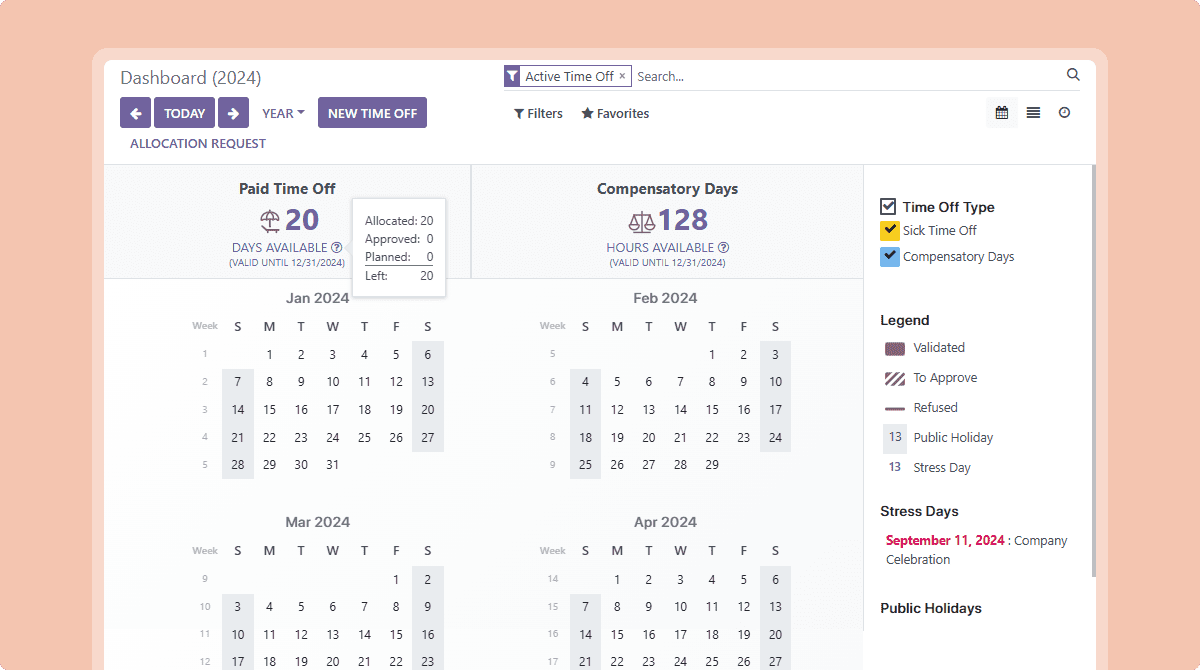Click the New Time Off button
The height and width of the screenshot is (670, 1200).
point(372,113)
